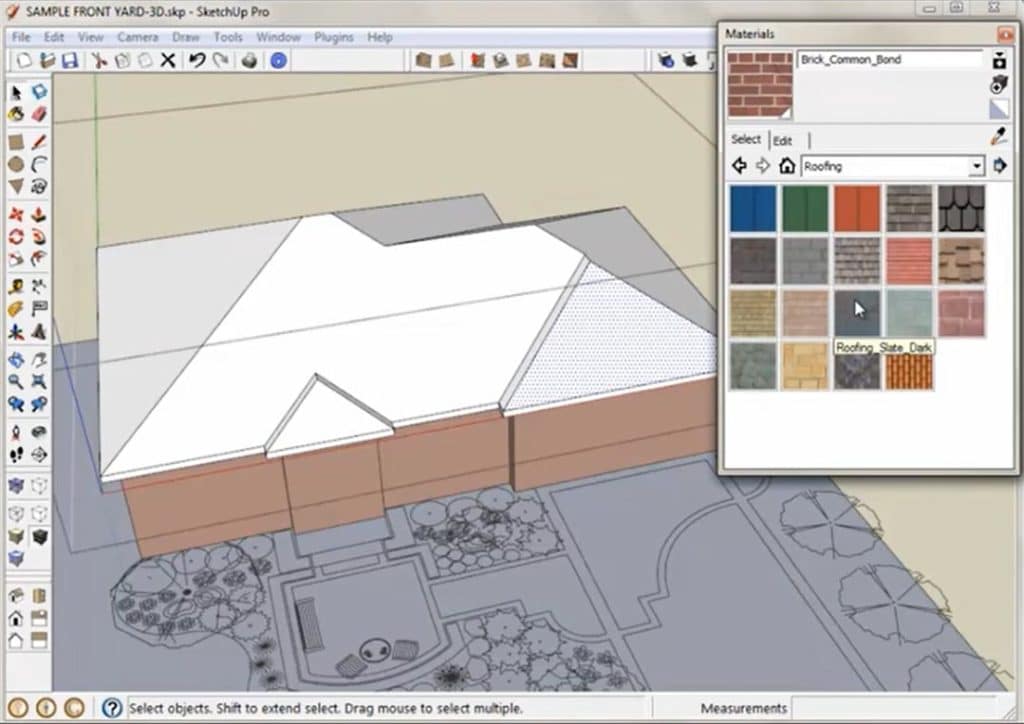Toggle X-Ray face style

click(16, 486)
